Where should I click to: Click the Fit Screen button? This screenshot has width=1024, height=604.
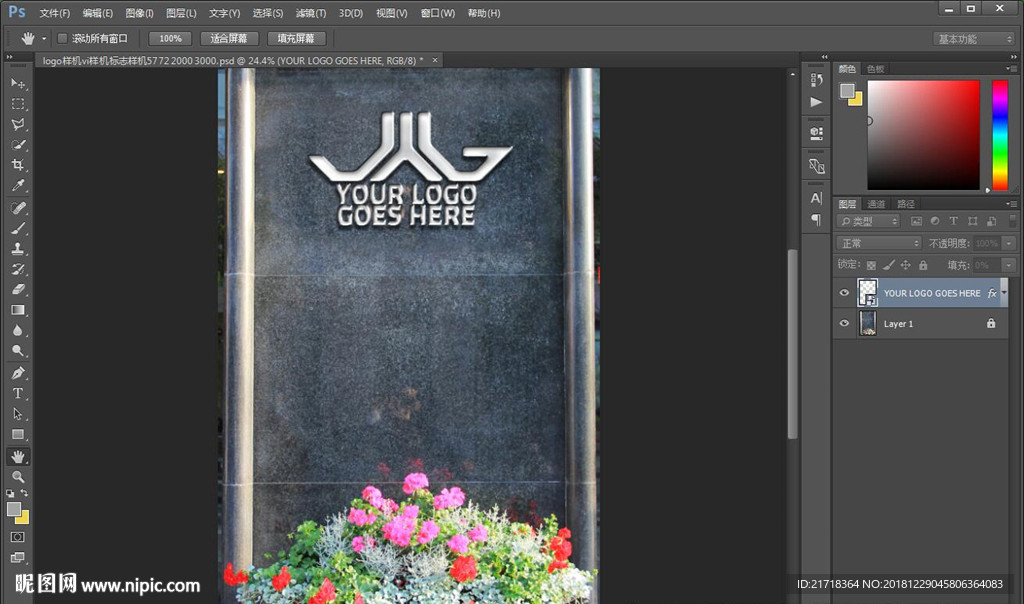[x=229, y=39]
